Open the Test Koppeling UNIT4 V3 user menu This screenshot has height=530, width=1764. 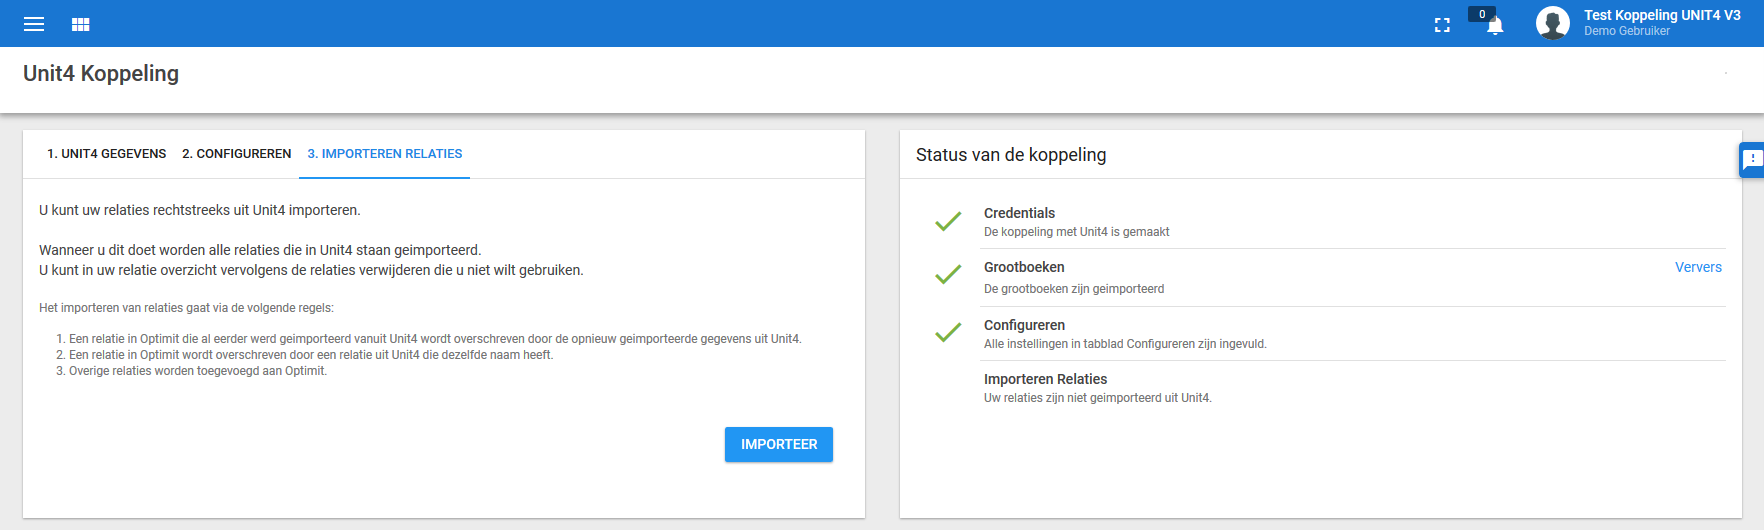1662,23
